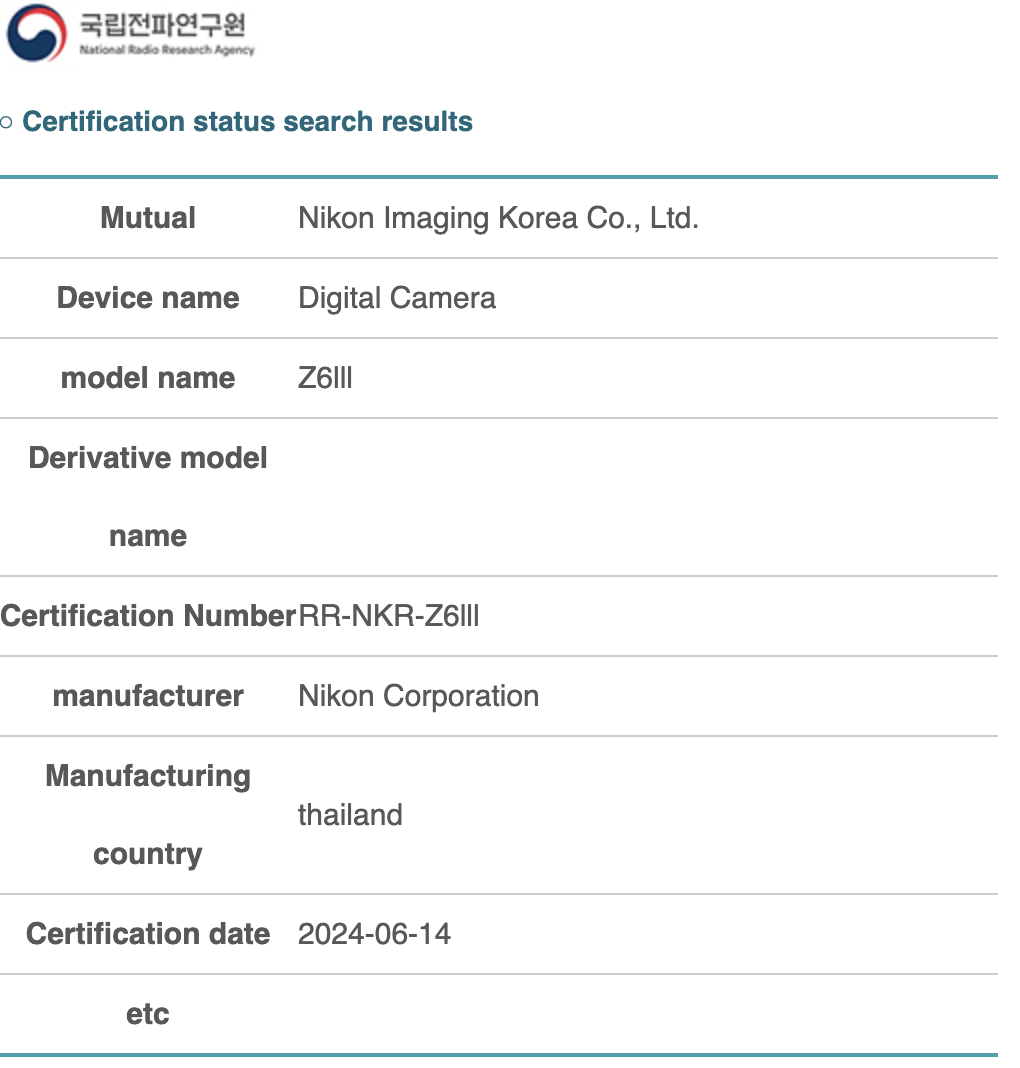The height and width of the screenshot is (1068, 1020).
Task: Click the Derivative model name label
Action: [x=148, y=496]
